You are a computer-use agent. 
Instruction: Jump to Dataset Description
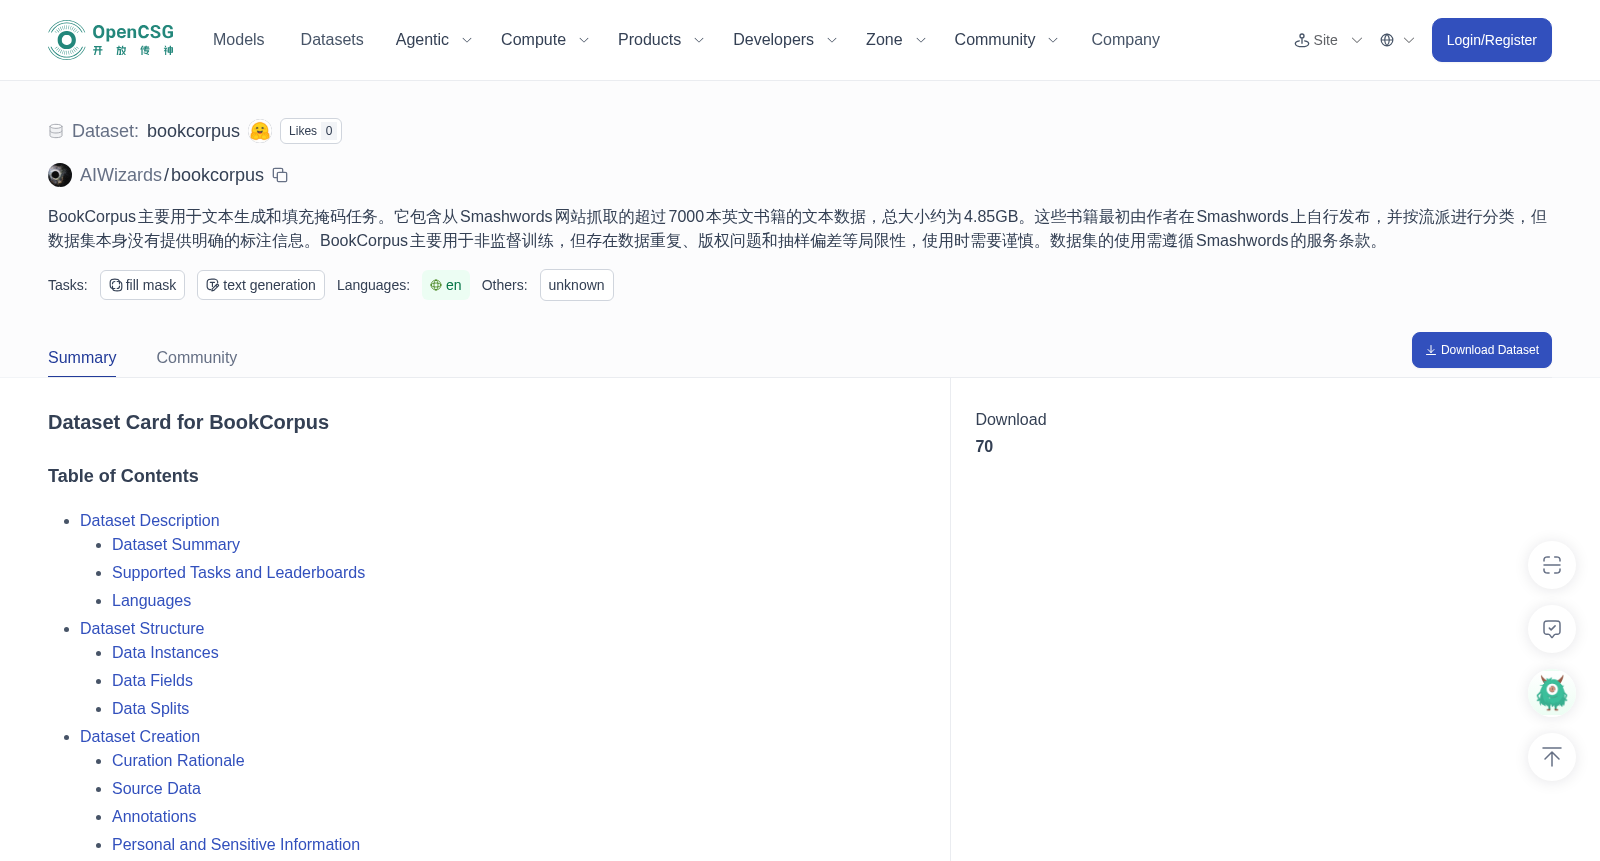(x=150, y=520)
